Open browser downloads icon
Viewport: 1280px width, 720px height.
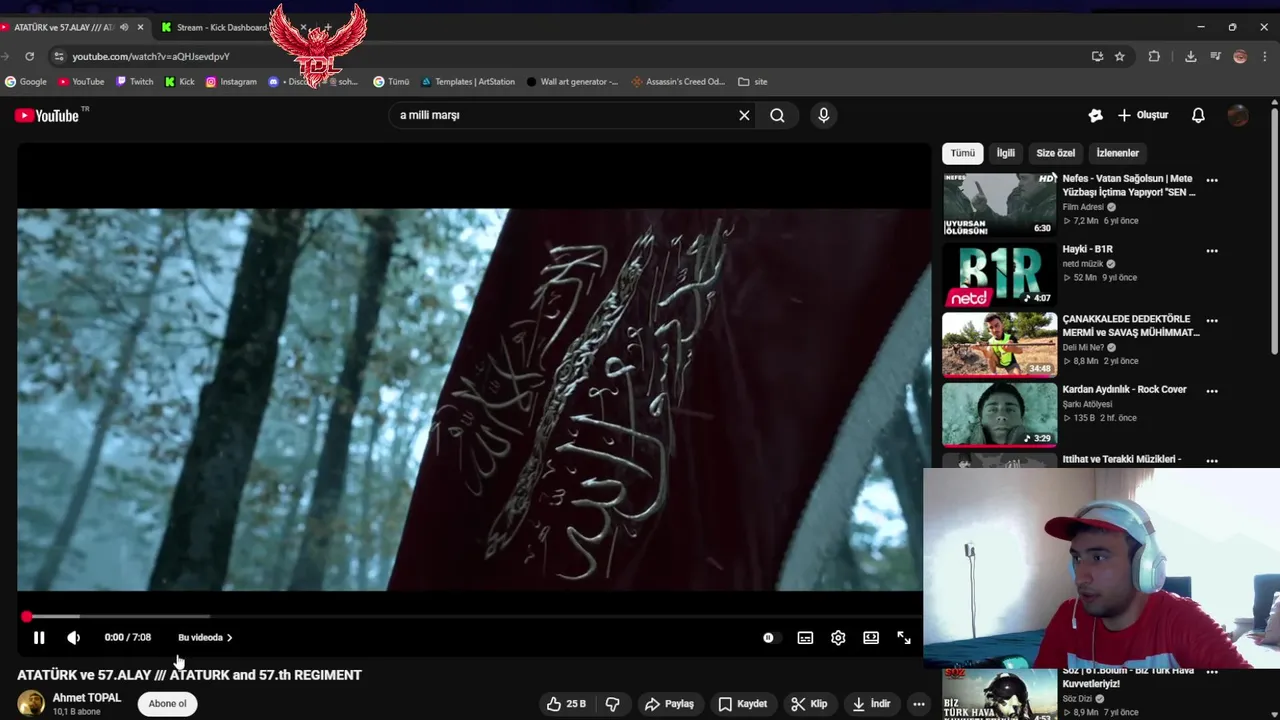pos(1190,56)
